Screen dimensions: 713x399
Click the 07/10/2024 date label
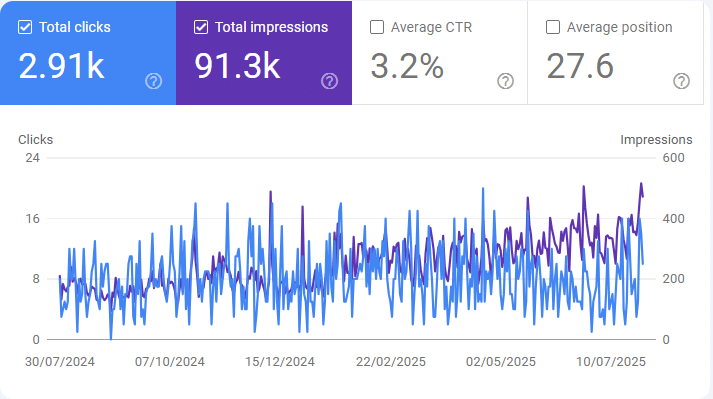170,362
